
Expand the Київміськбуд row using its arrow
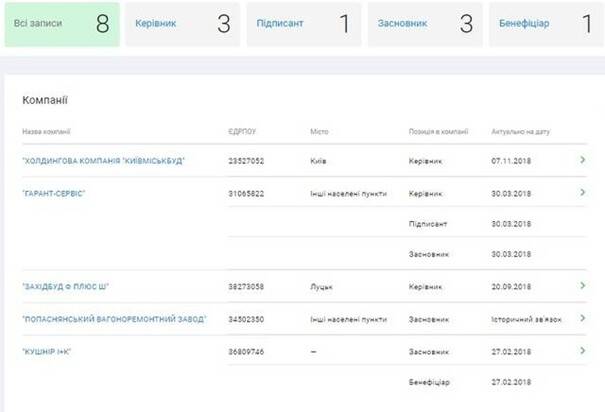[x=582, y=160]
